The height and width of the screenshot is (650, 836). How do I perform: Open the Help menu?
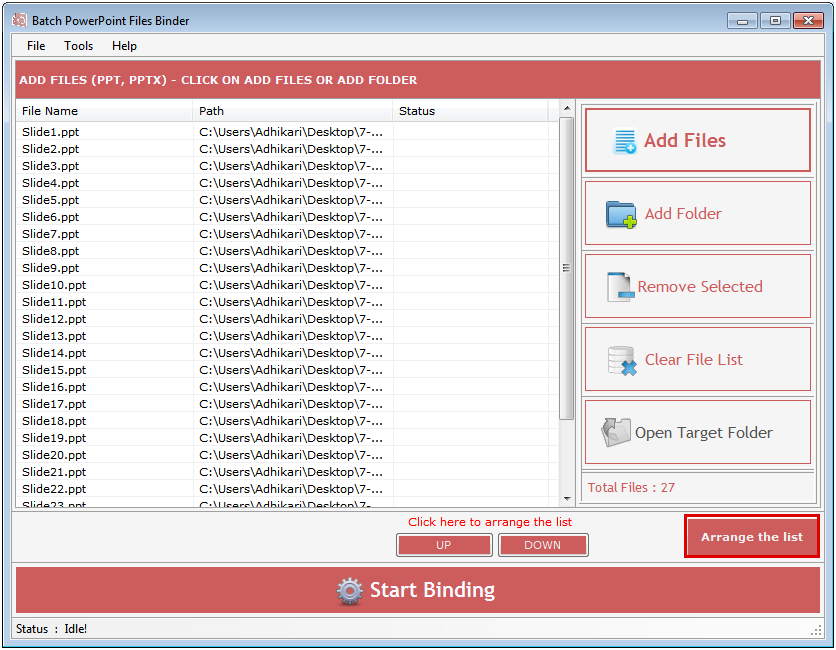point(124,46)
